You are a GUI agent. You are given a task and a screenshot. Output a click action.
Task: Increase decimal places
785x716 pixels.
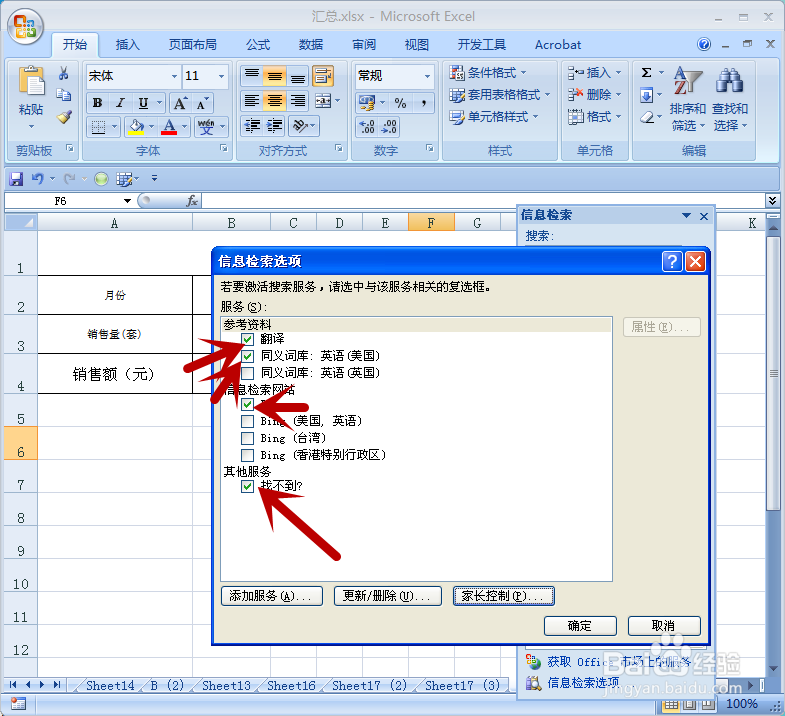click(367, 126)
